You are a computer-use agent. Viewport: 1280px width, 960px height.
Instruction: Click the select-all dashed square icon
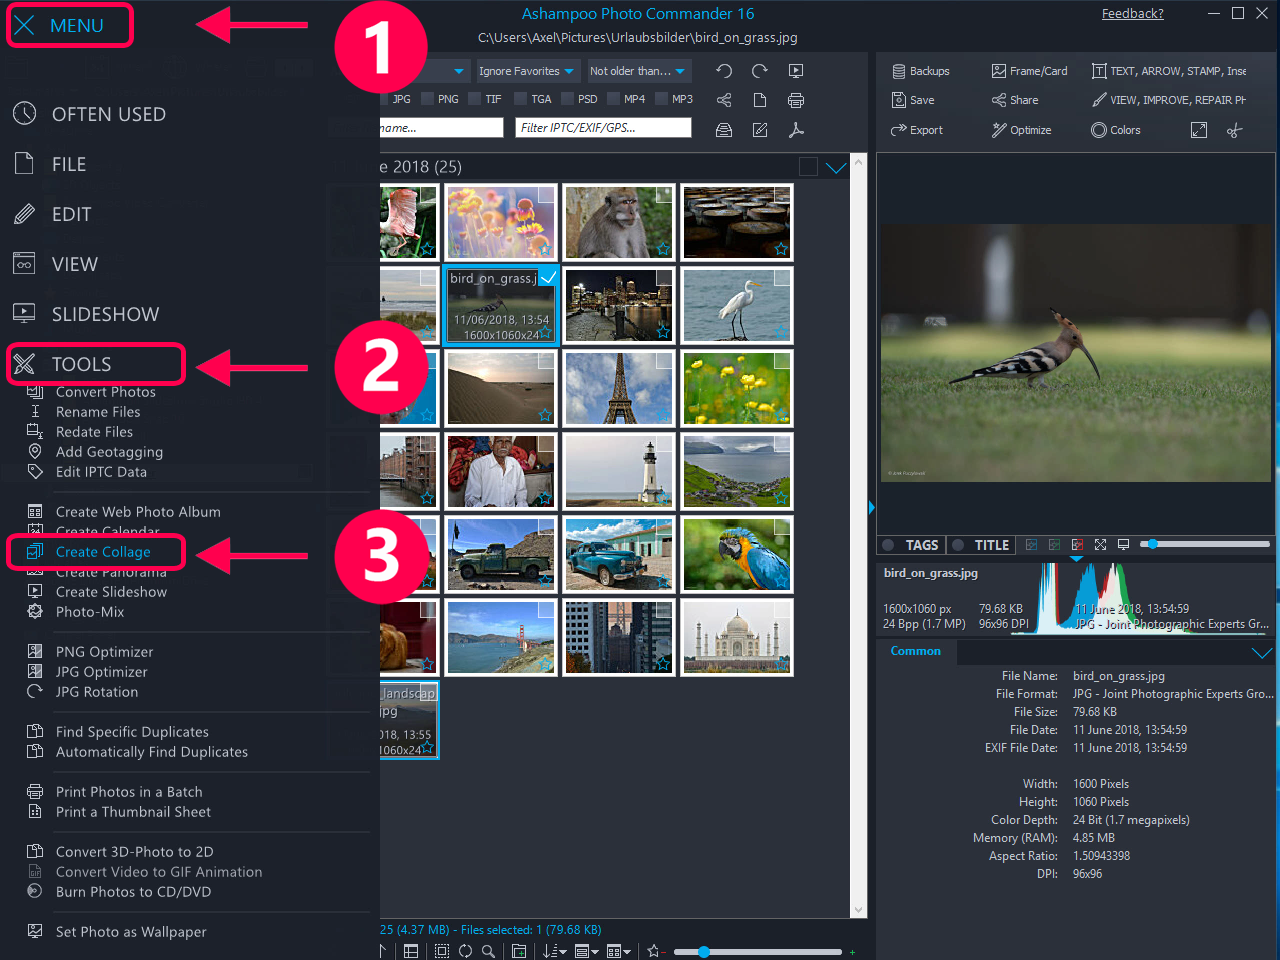click(442, 951)
